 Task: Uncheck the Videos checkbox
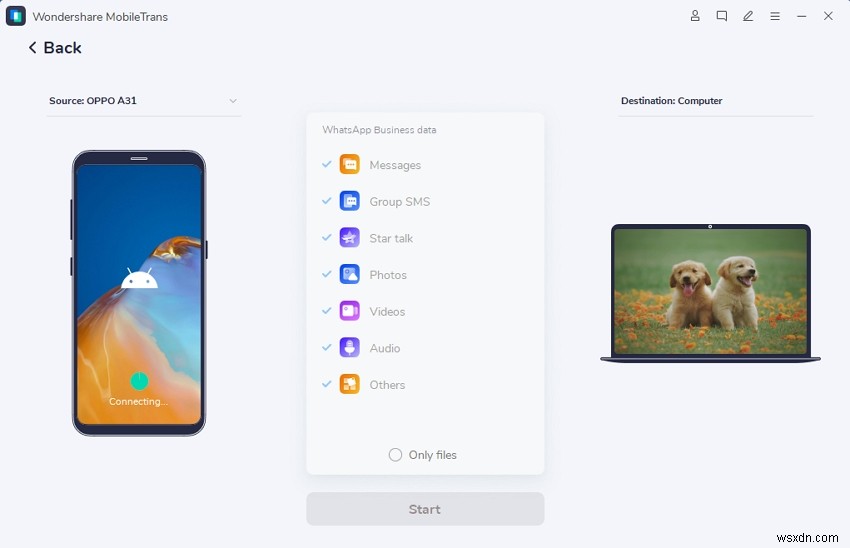(x=326, y=311)
